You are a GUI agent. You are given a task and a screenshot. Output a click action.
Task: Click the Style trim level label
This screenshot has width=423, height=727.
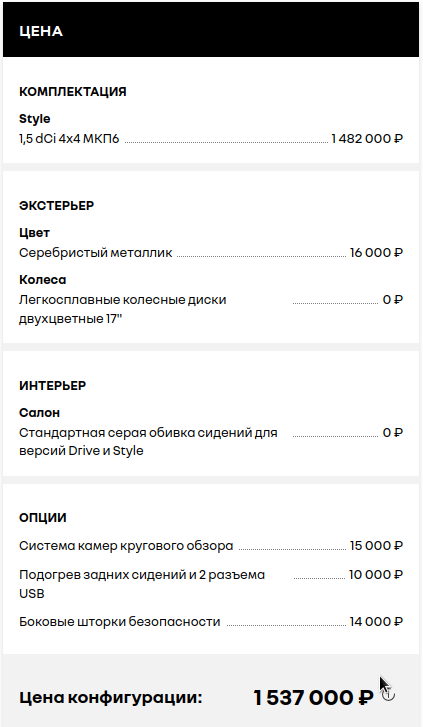point(35,119)
